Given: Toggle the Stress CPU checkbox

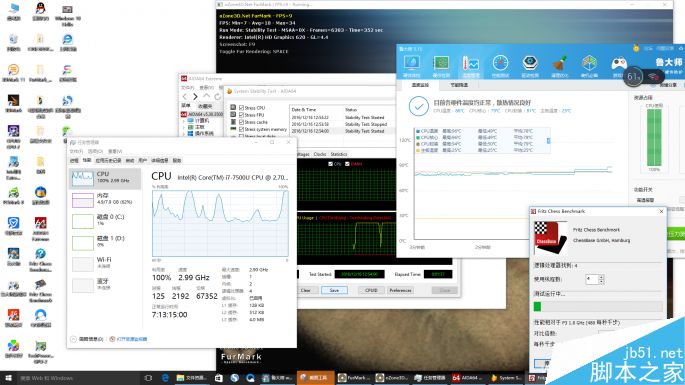Looking at the screenshot, I should click(x=241, y=108).
